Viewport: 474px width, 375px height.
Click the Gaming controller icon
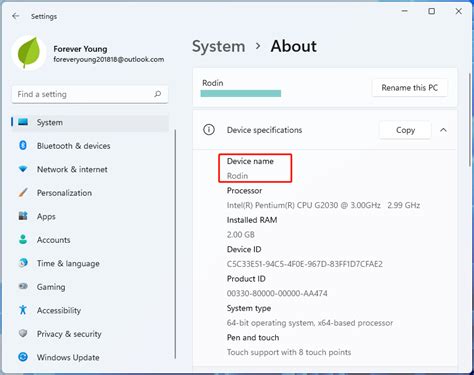[23, 286]
